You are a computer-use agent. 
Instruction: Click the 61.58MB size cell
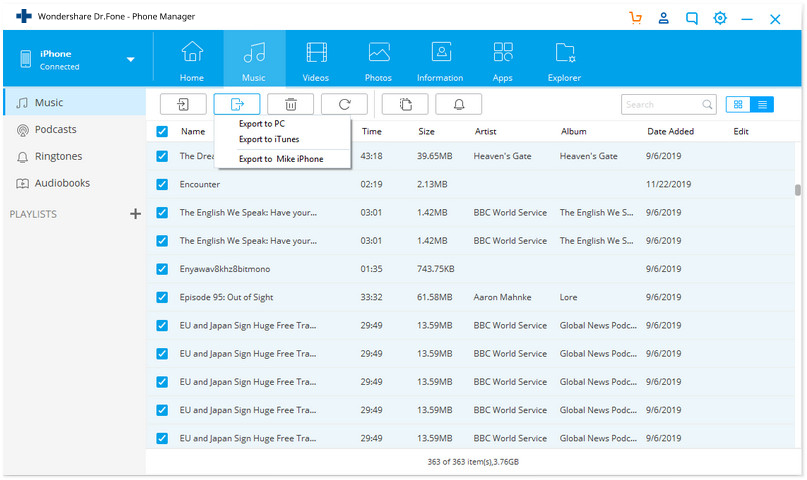(434, 297)
